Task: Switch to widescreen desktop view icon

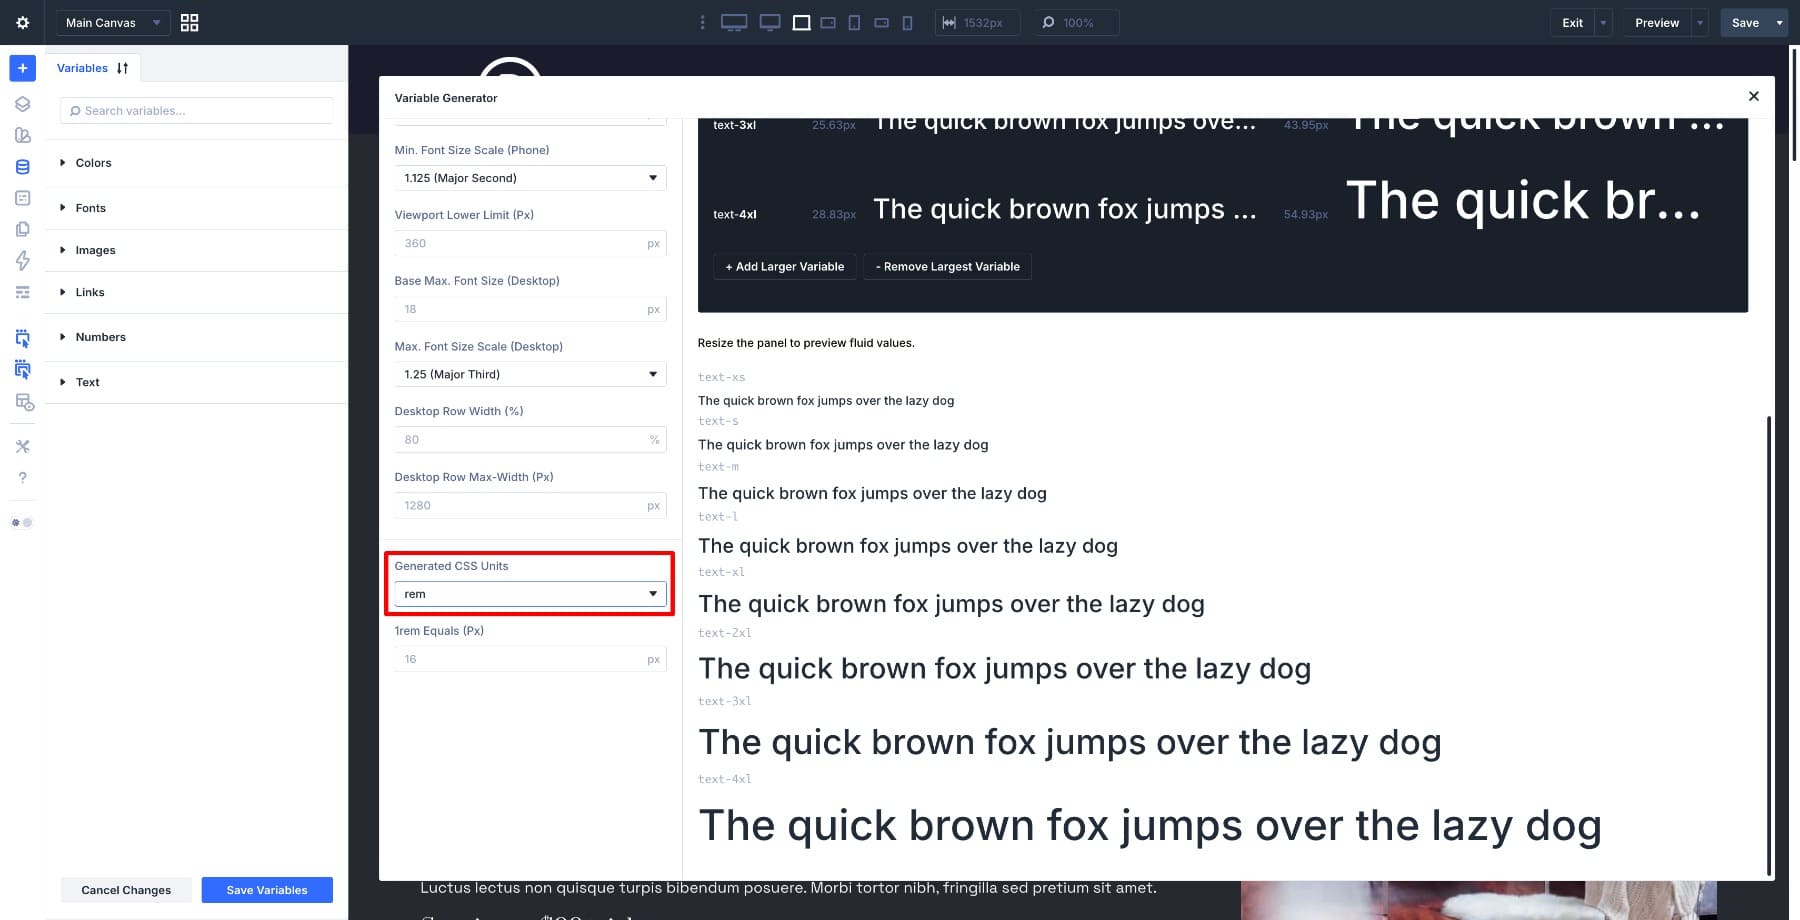Action: (x=734, y=22)
